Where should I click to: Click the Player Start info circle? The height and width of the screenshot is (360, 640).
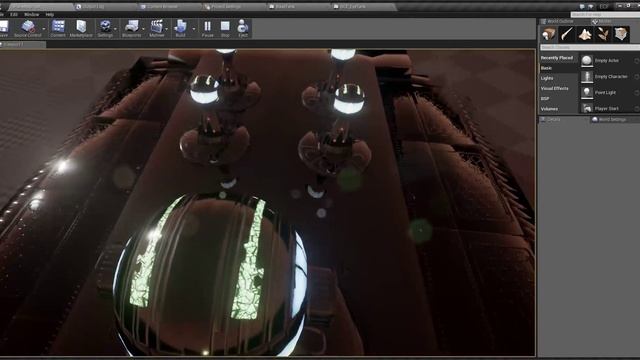click(x=637, y=109)
